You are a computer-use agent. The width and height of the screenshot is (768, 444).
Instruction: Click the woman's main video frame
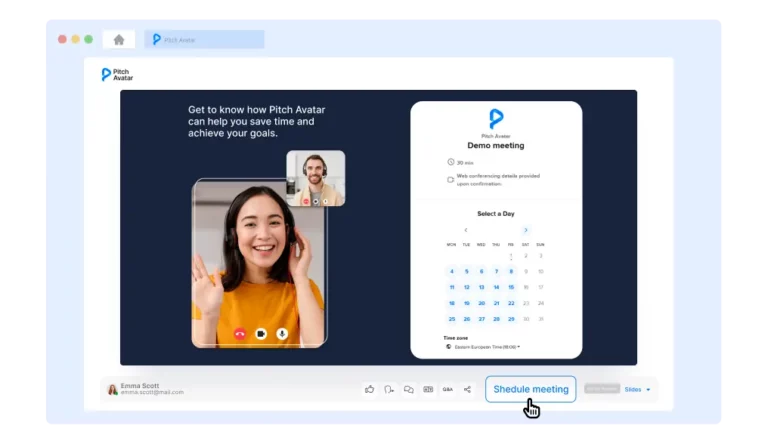click(259, 263)
